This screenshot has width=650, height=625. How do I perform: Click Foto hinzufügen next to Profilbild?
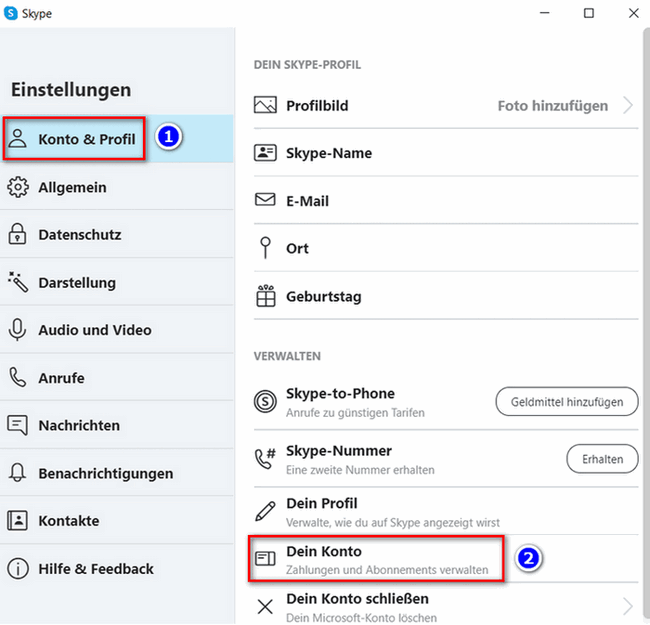tap(553, 106)
